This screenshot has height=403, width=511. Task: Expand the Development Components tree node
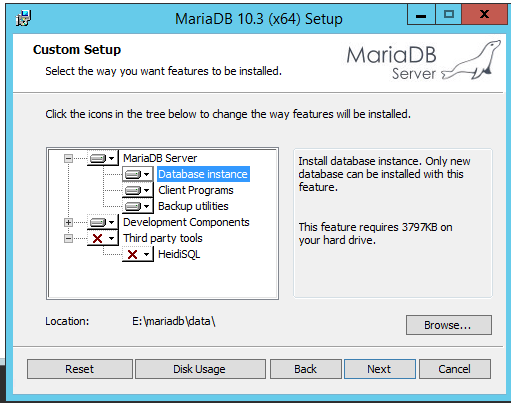(x=68, y=222)
